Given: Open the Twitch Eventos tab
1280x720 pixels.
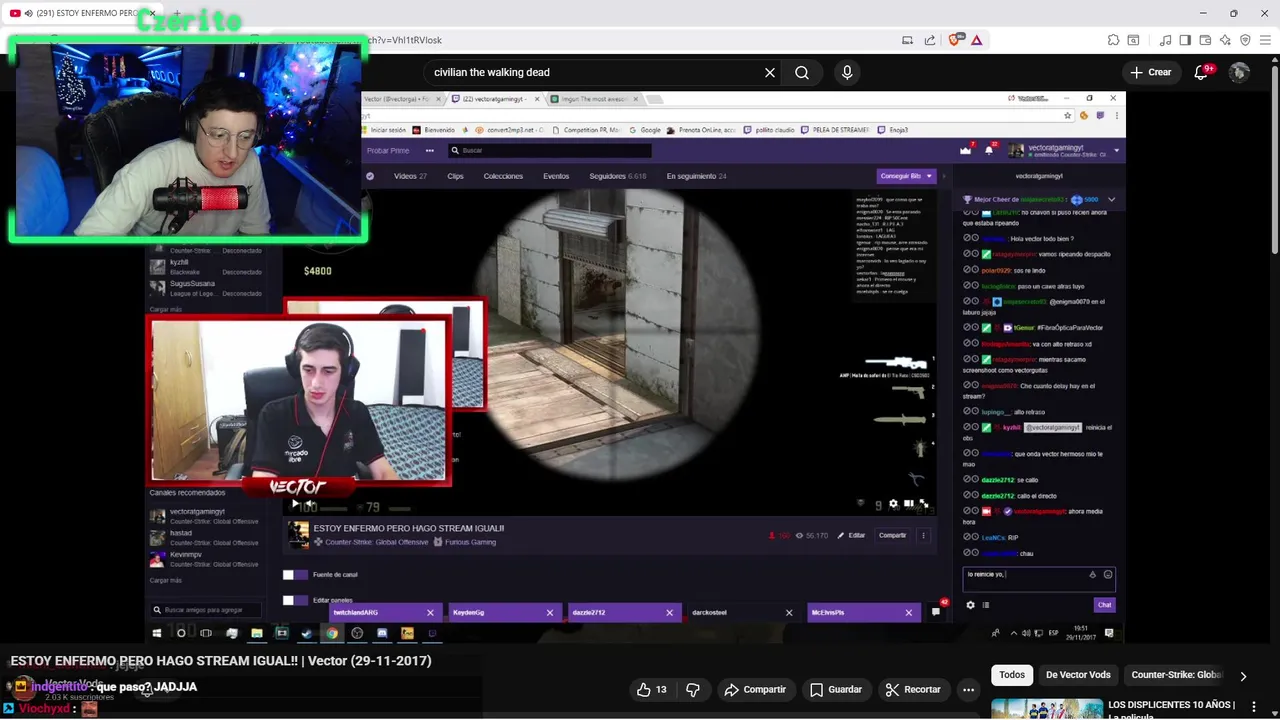Looking at the screenshot, I should click(556, 176).
